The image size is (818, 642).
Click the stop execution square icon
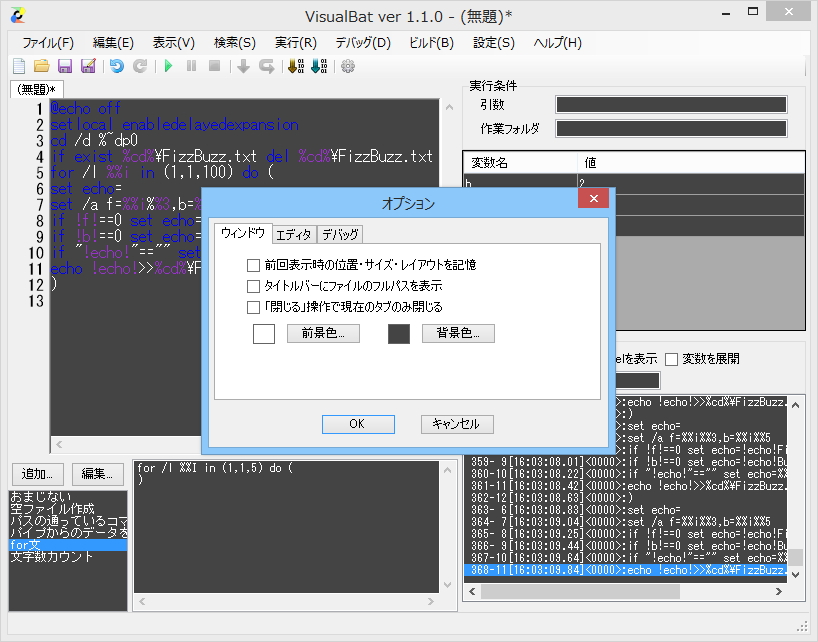click(214, 66)
